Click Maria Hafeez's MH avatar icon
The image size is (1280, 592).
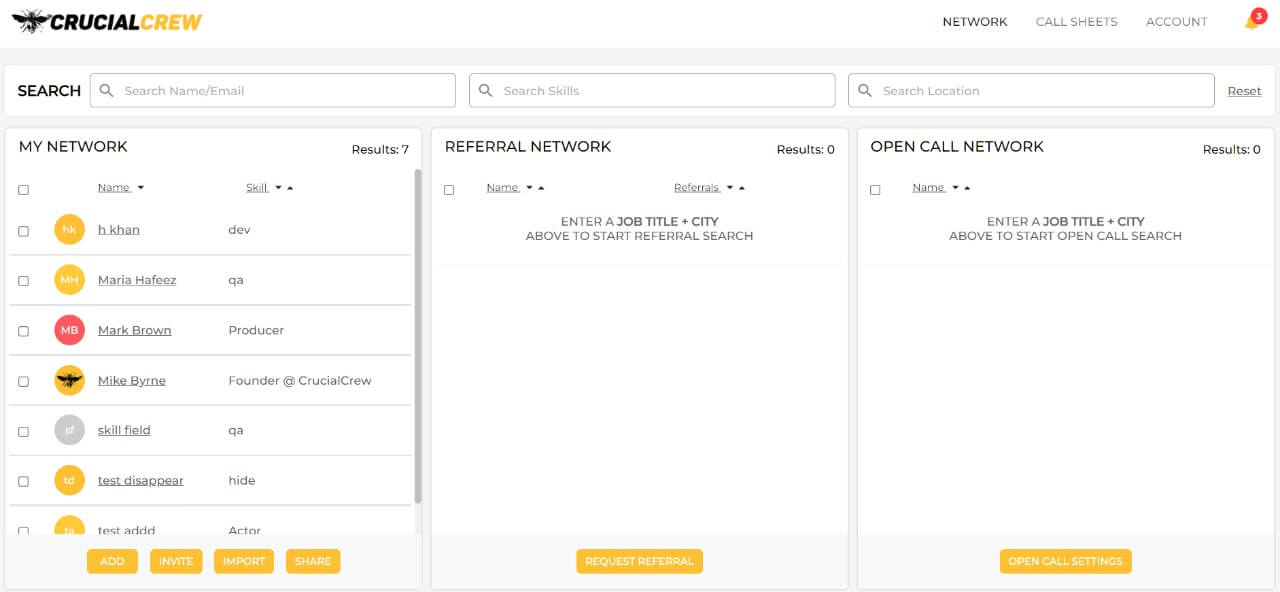(x=69, y=280)
